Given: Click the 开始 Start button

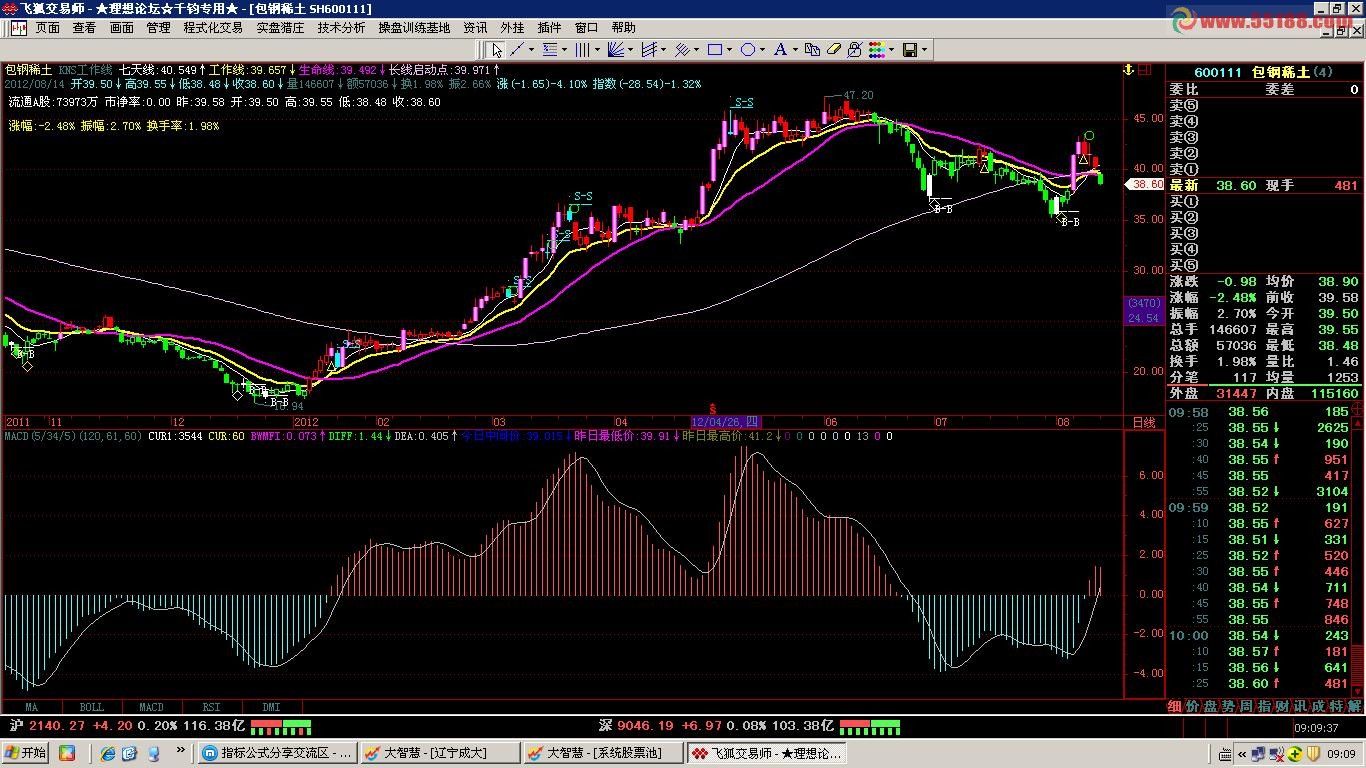Looking at the screenshot, I should (x=25, y=752).
